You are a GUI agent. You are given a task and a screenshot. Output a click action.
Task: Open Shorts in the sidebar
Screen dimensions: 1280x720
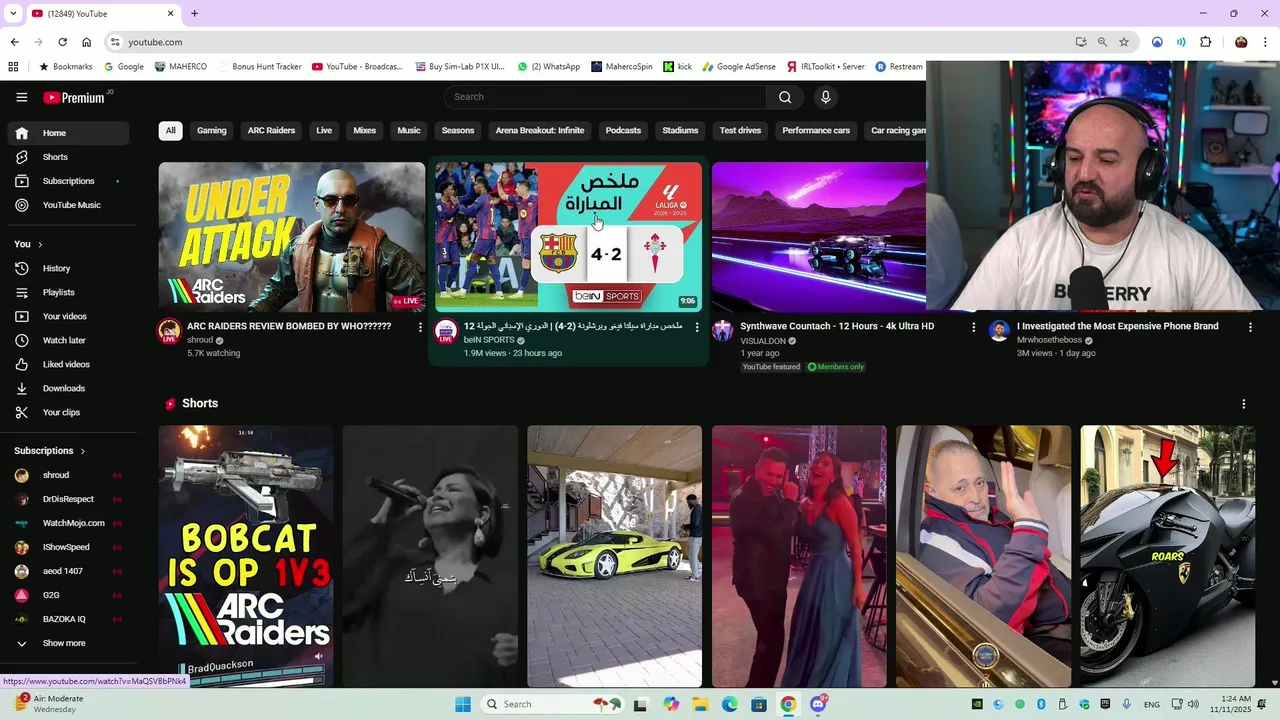pos(69,157)
